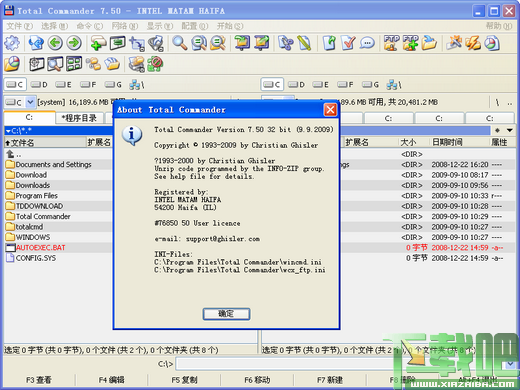
Task: Switch left panel to drive F
Action: click(x=88, y=85)
